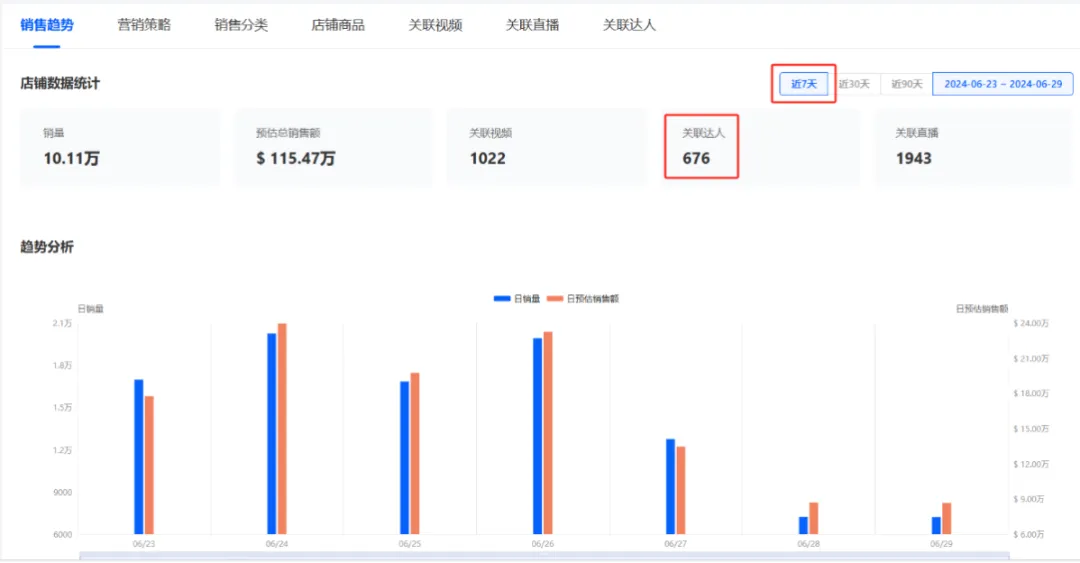Open the 销售分类 tab
The image size is (1080, 563).
pos(241,25)
